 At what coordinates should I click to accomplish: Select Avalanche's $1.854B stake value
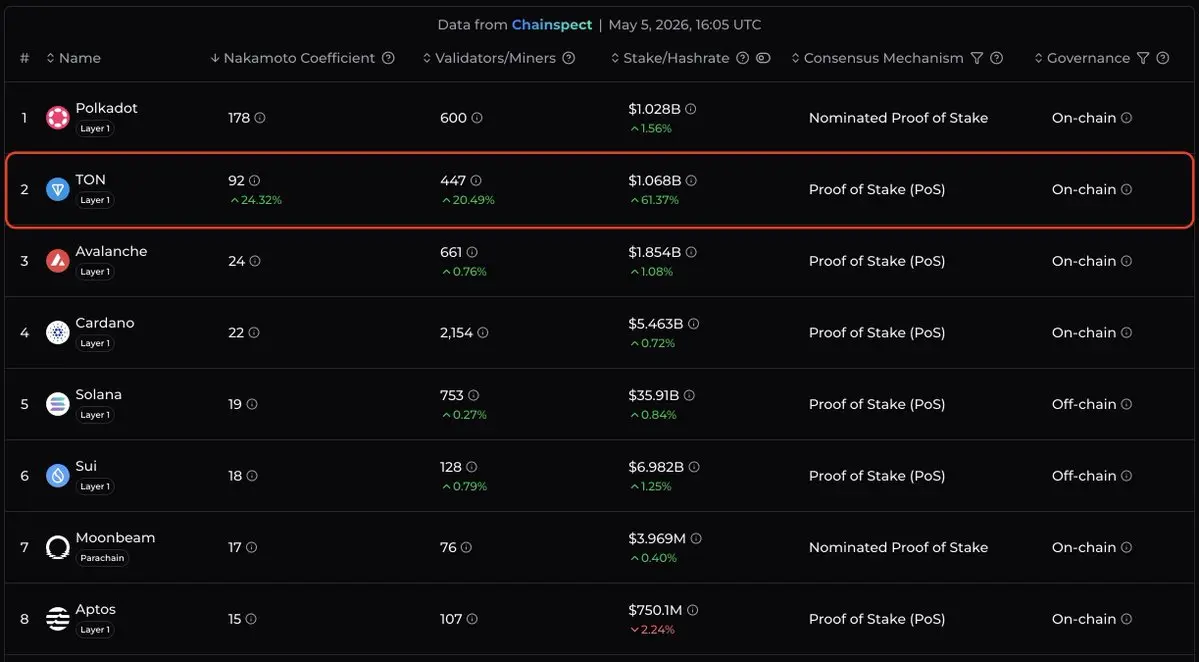[x=655, y=251]
